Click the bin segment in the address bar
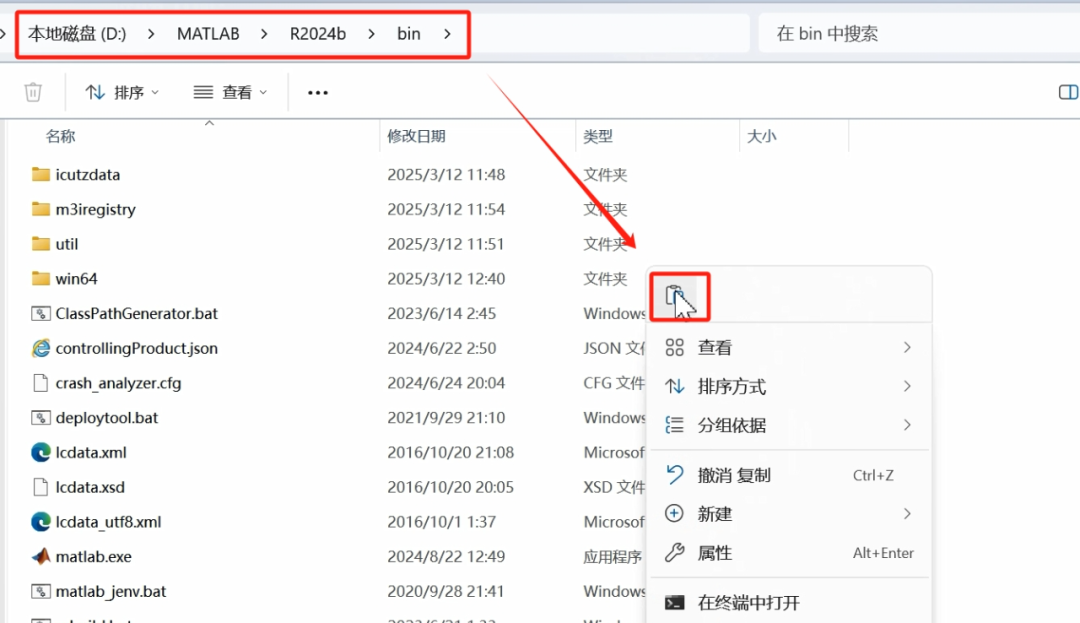Image resolution: width=1080 pixels, height=623 pixels. [408, 34]
